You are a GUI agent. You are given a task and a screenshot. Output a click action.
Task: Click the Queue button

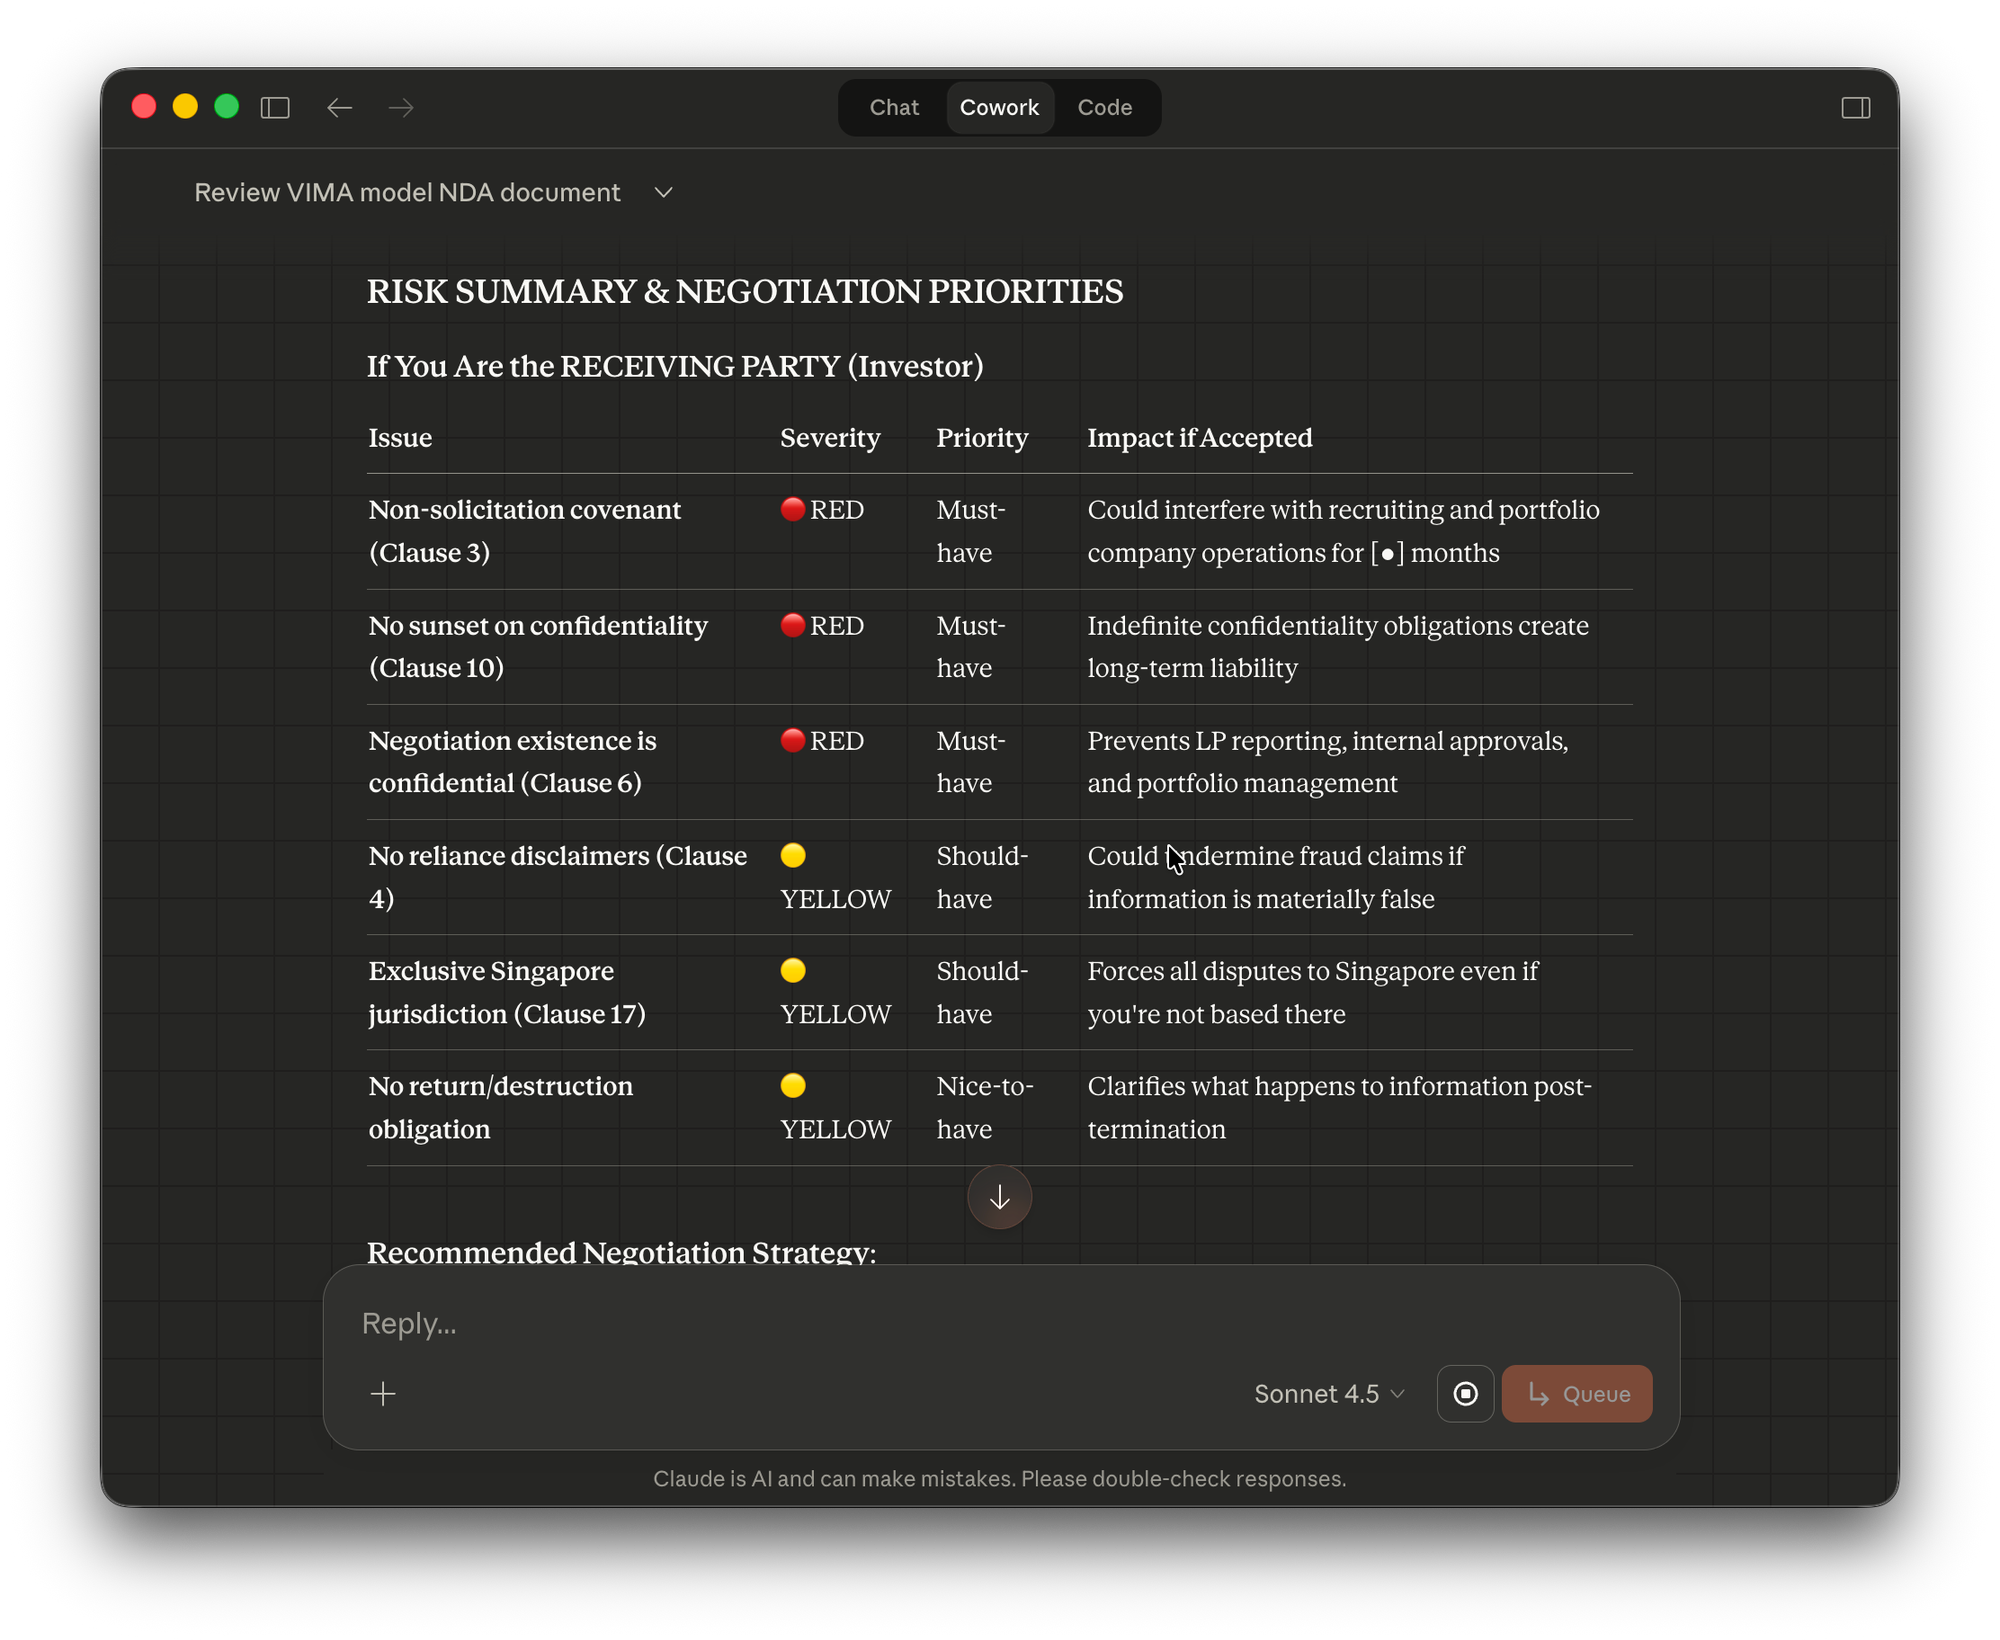(1577, 1393)
